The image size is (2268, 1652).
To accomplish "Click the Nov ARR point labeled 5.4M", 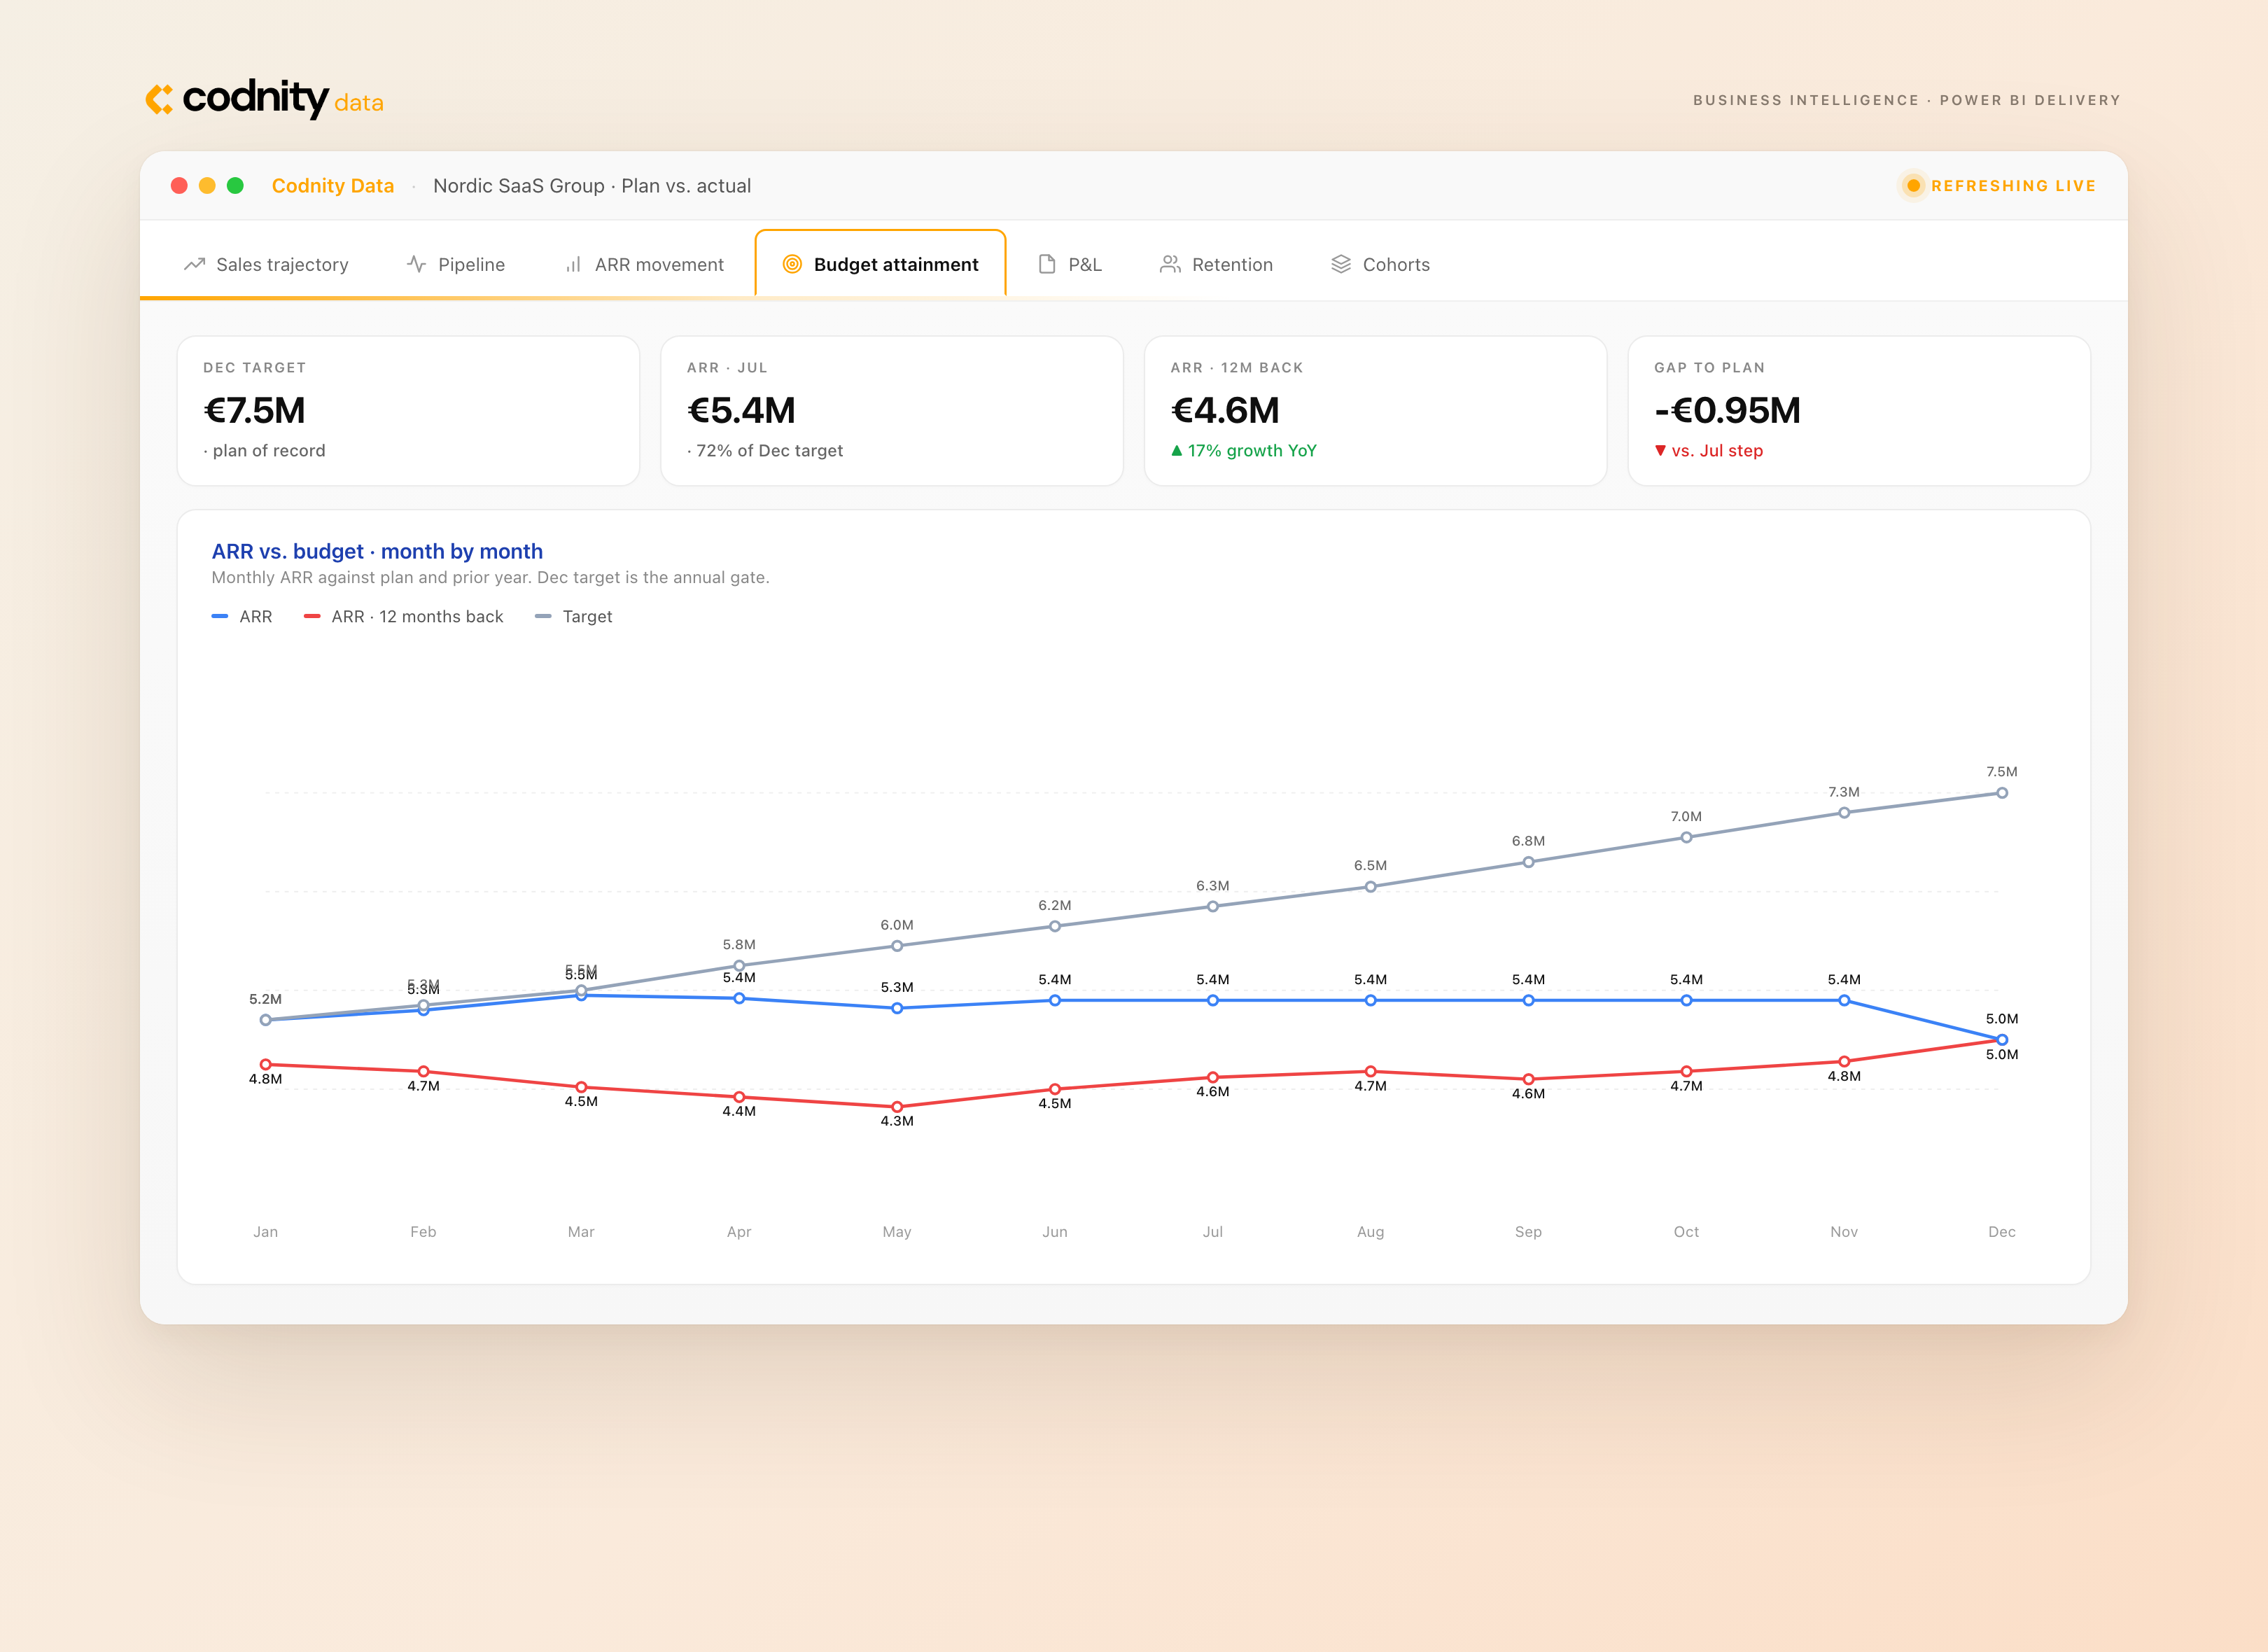I will (1844, 1000).
